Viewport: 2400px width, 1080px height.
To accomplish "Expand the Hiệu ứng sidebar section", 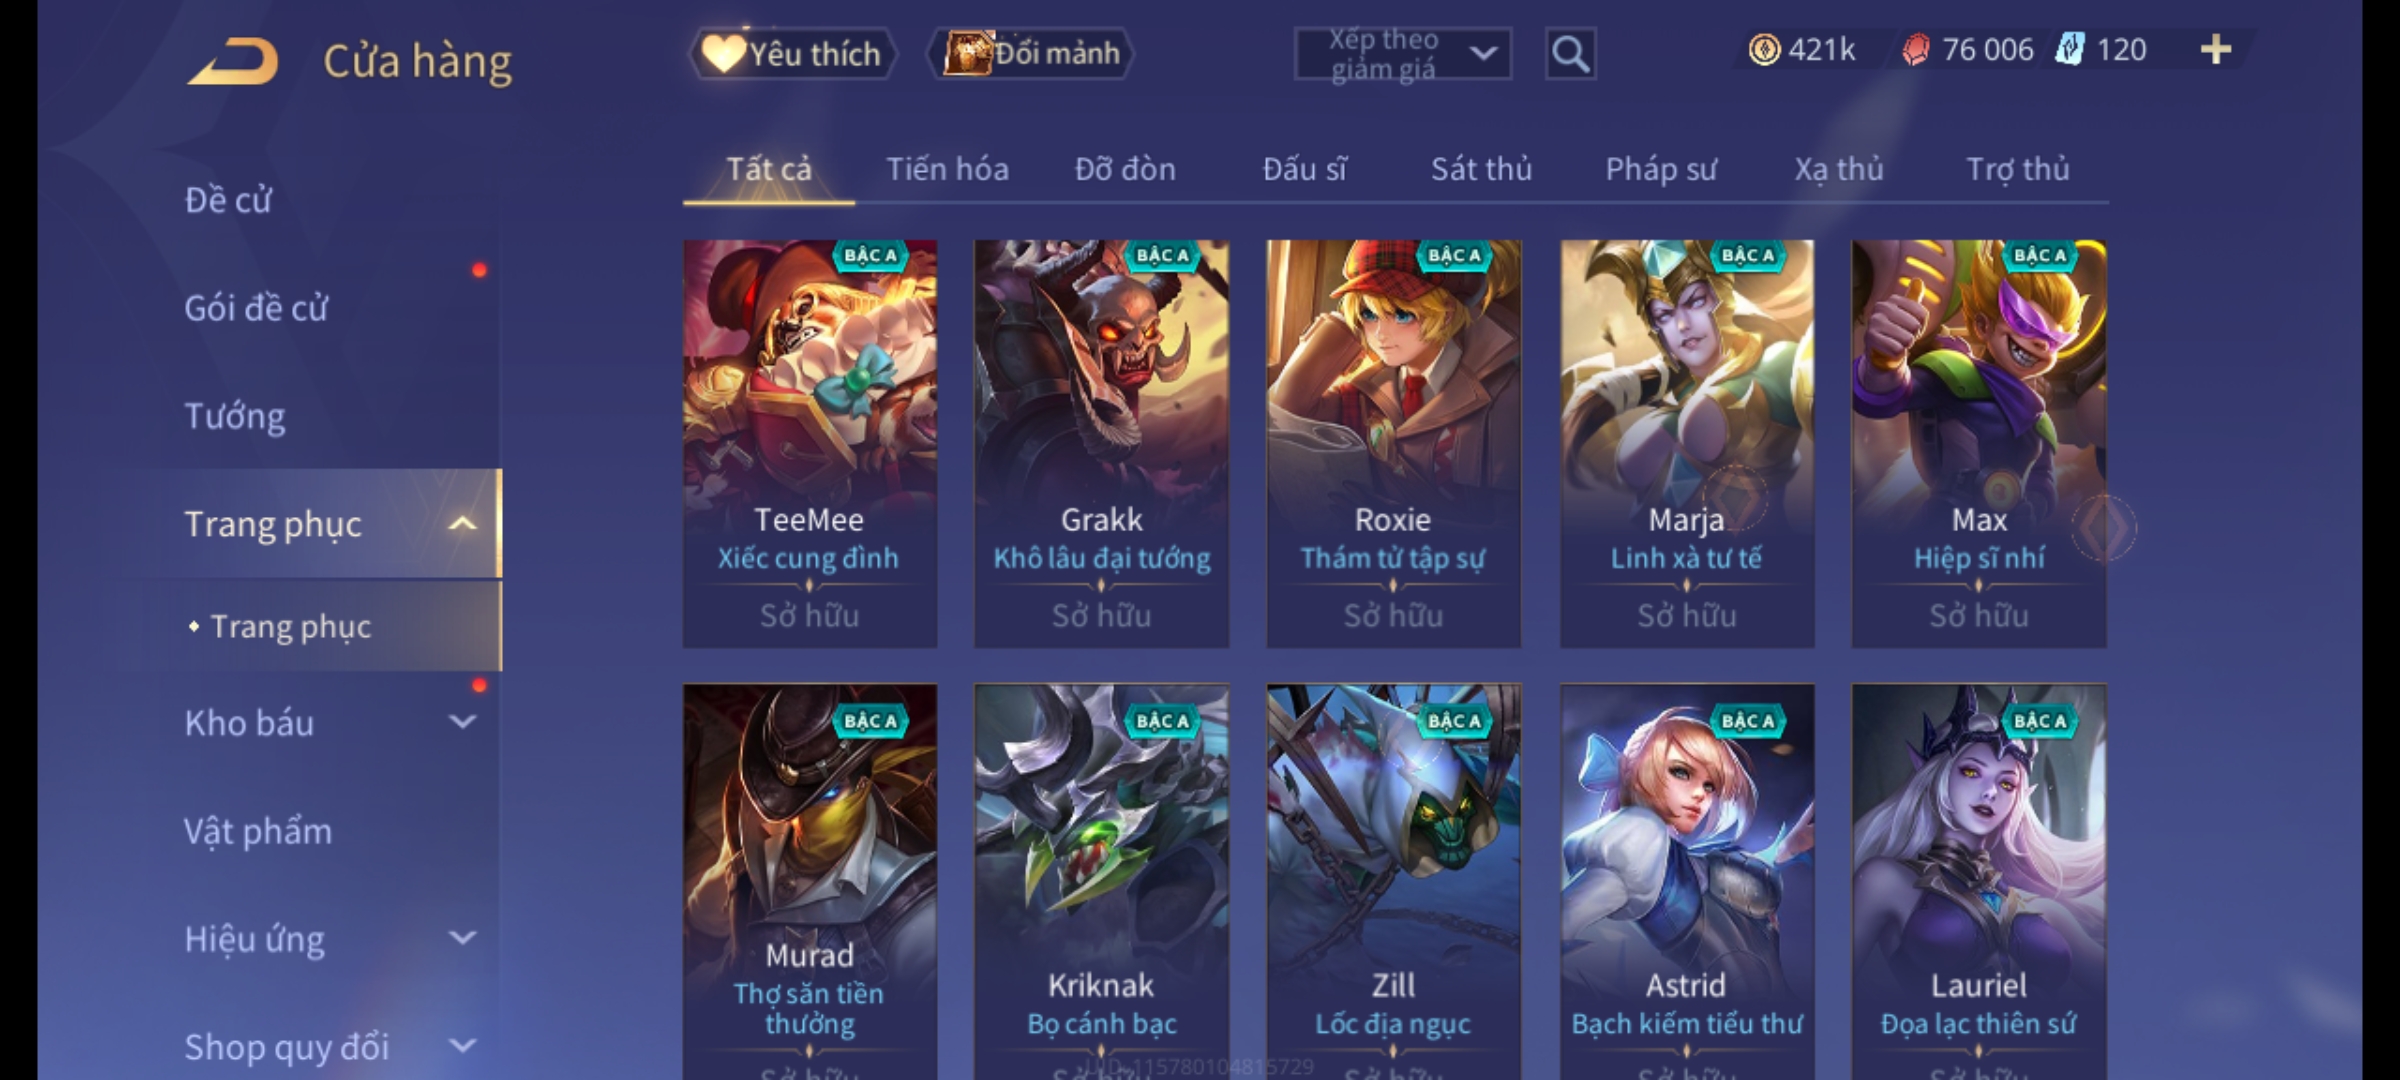I will 462,938.
